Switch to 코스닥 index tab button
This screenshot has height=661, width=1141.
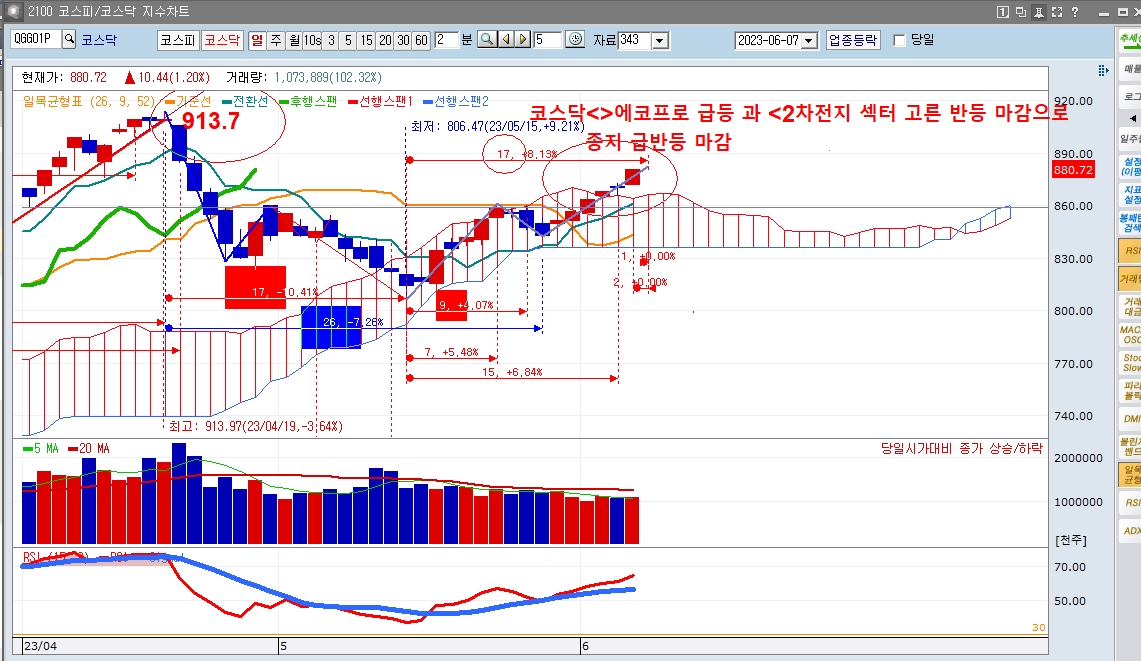click(222, 40)
